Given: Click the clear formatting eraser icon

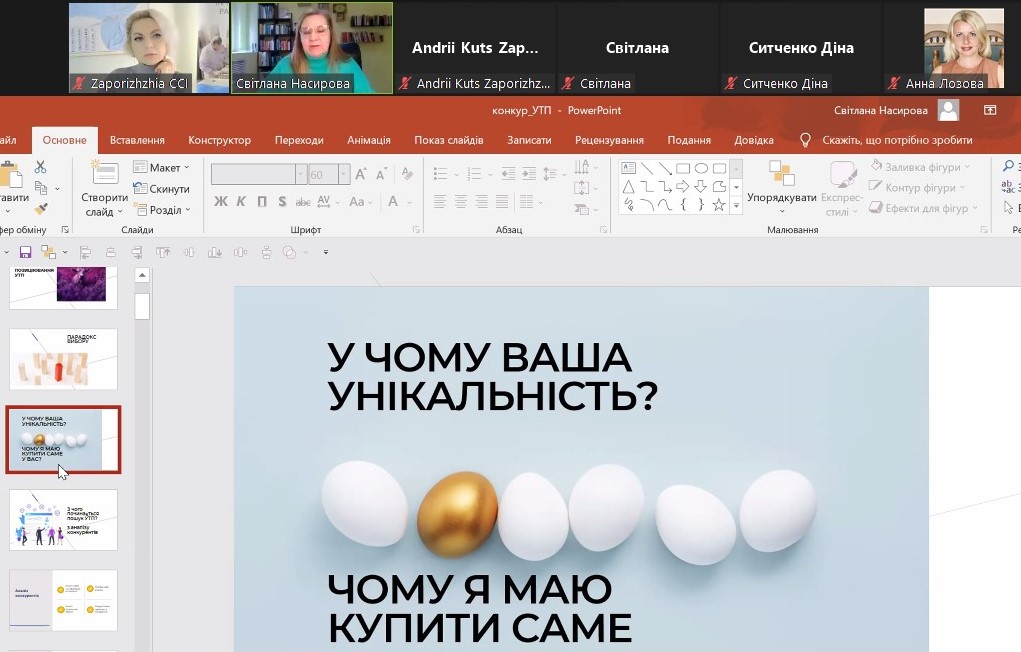Looking at the screenshot, I should pos(408,173).
